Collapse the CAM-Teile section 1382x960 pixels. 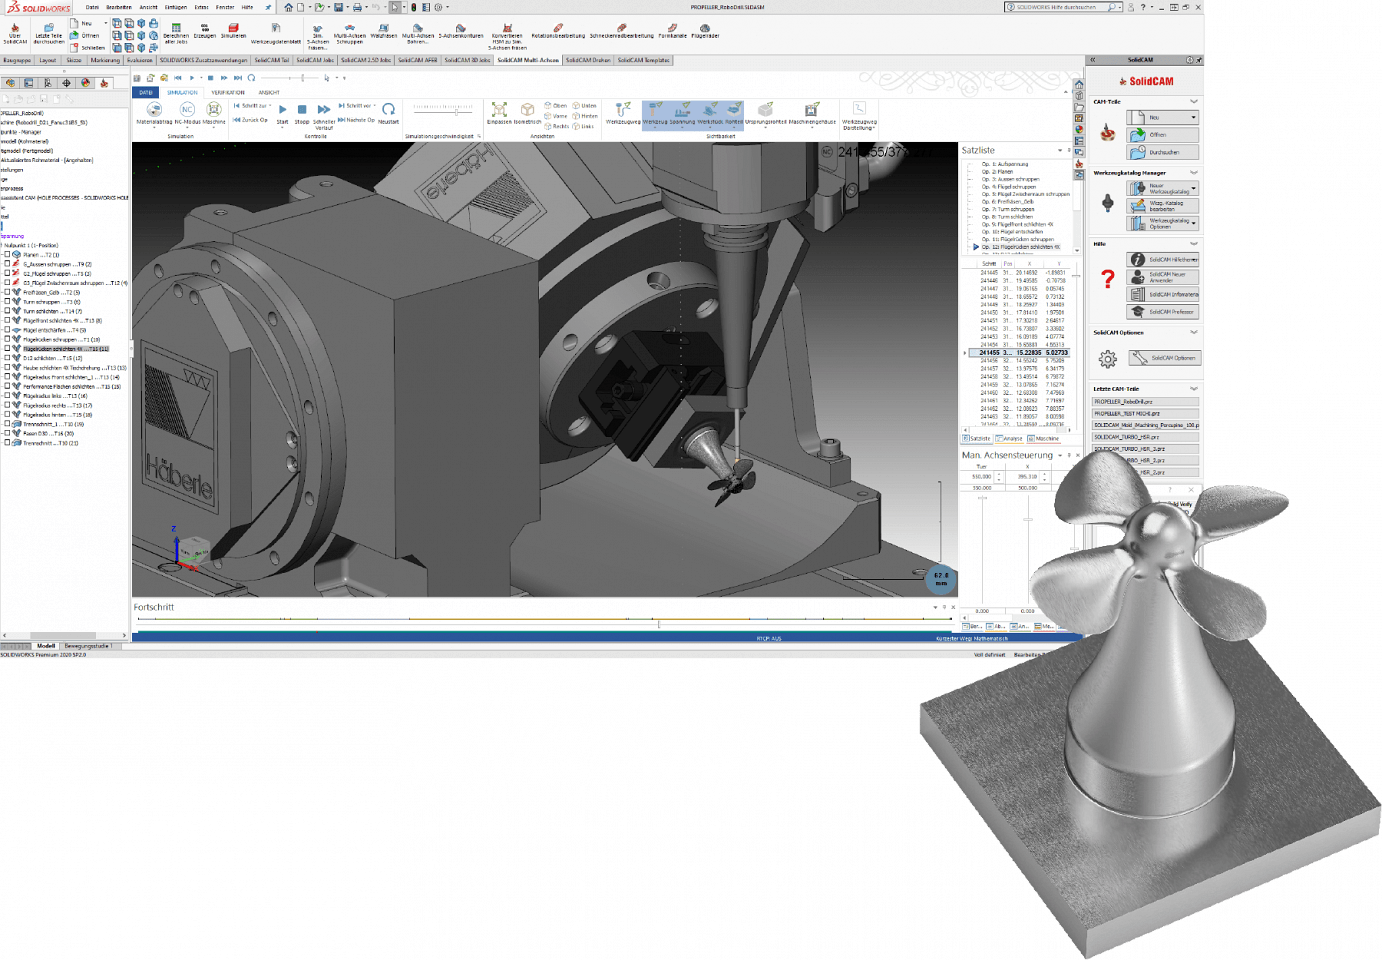click(x=1194, y=102)
